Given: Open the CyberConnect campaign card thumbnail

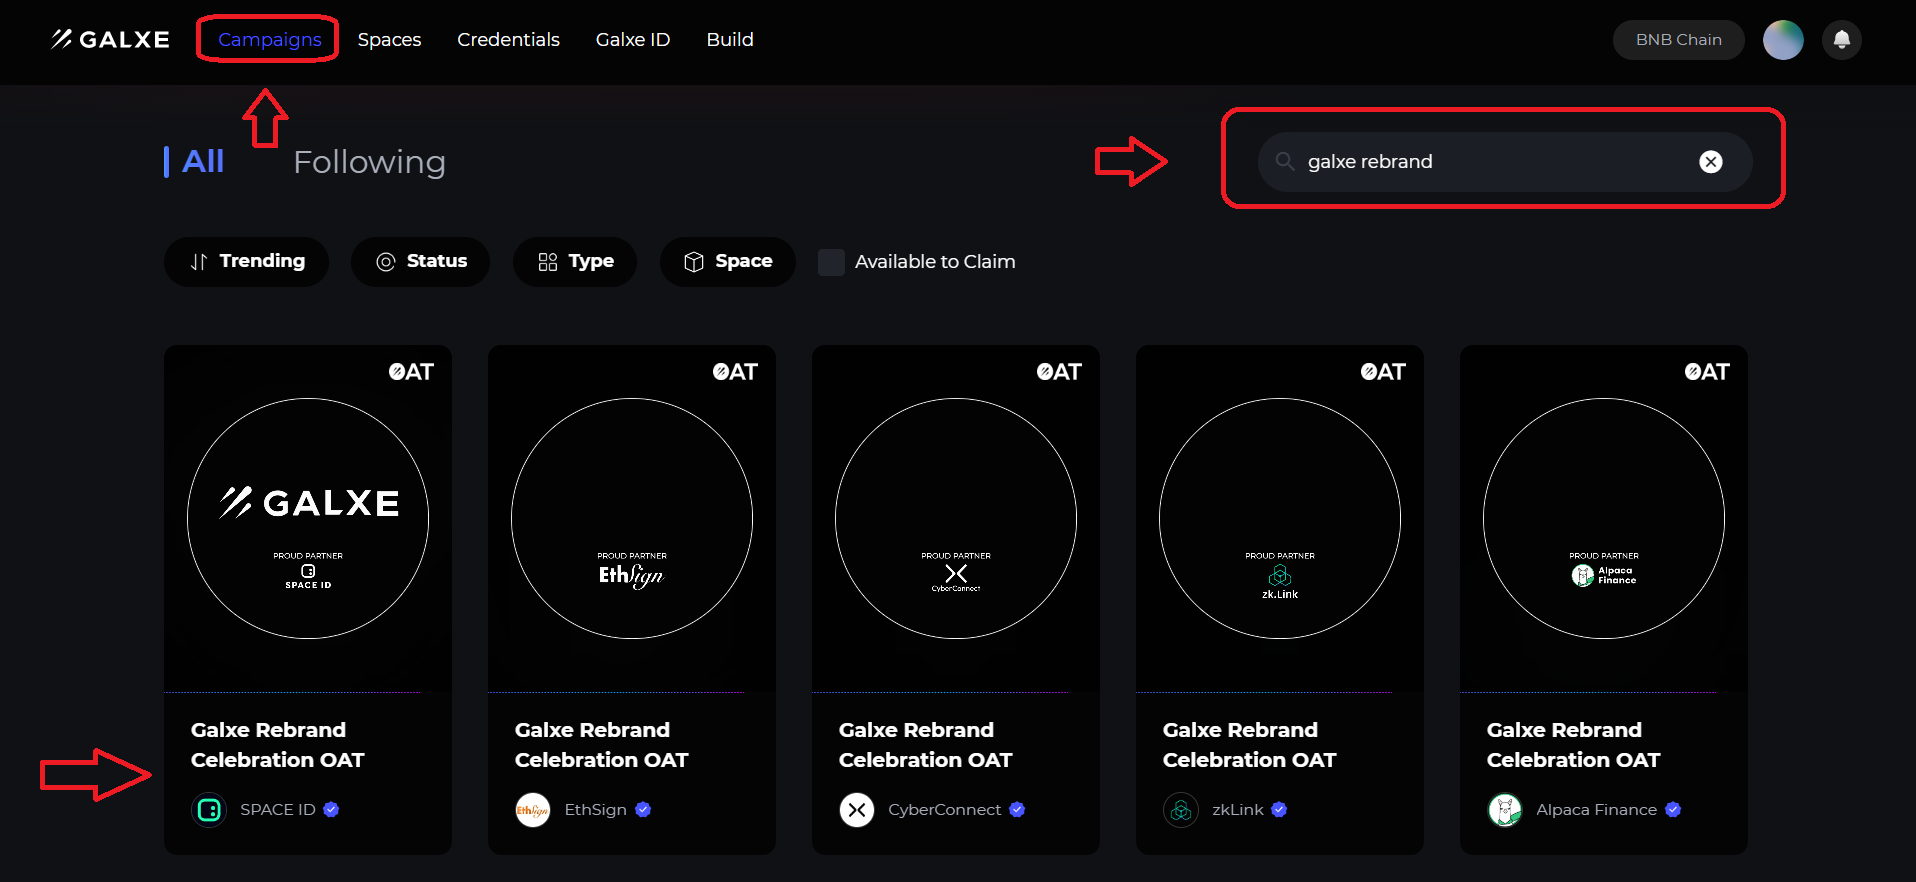Looking at the screenshot, I should tap(956, 518).
